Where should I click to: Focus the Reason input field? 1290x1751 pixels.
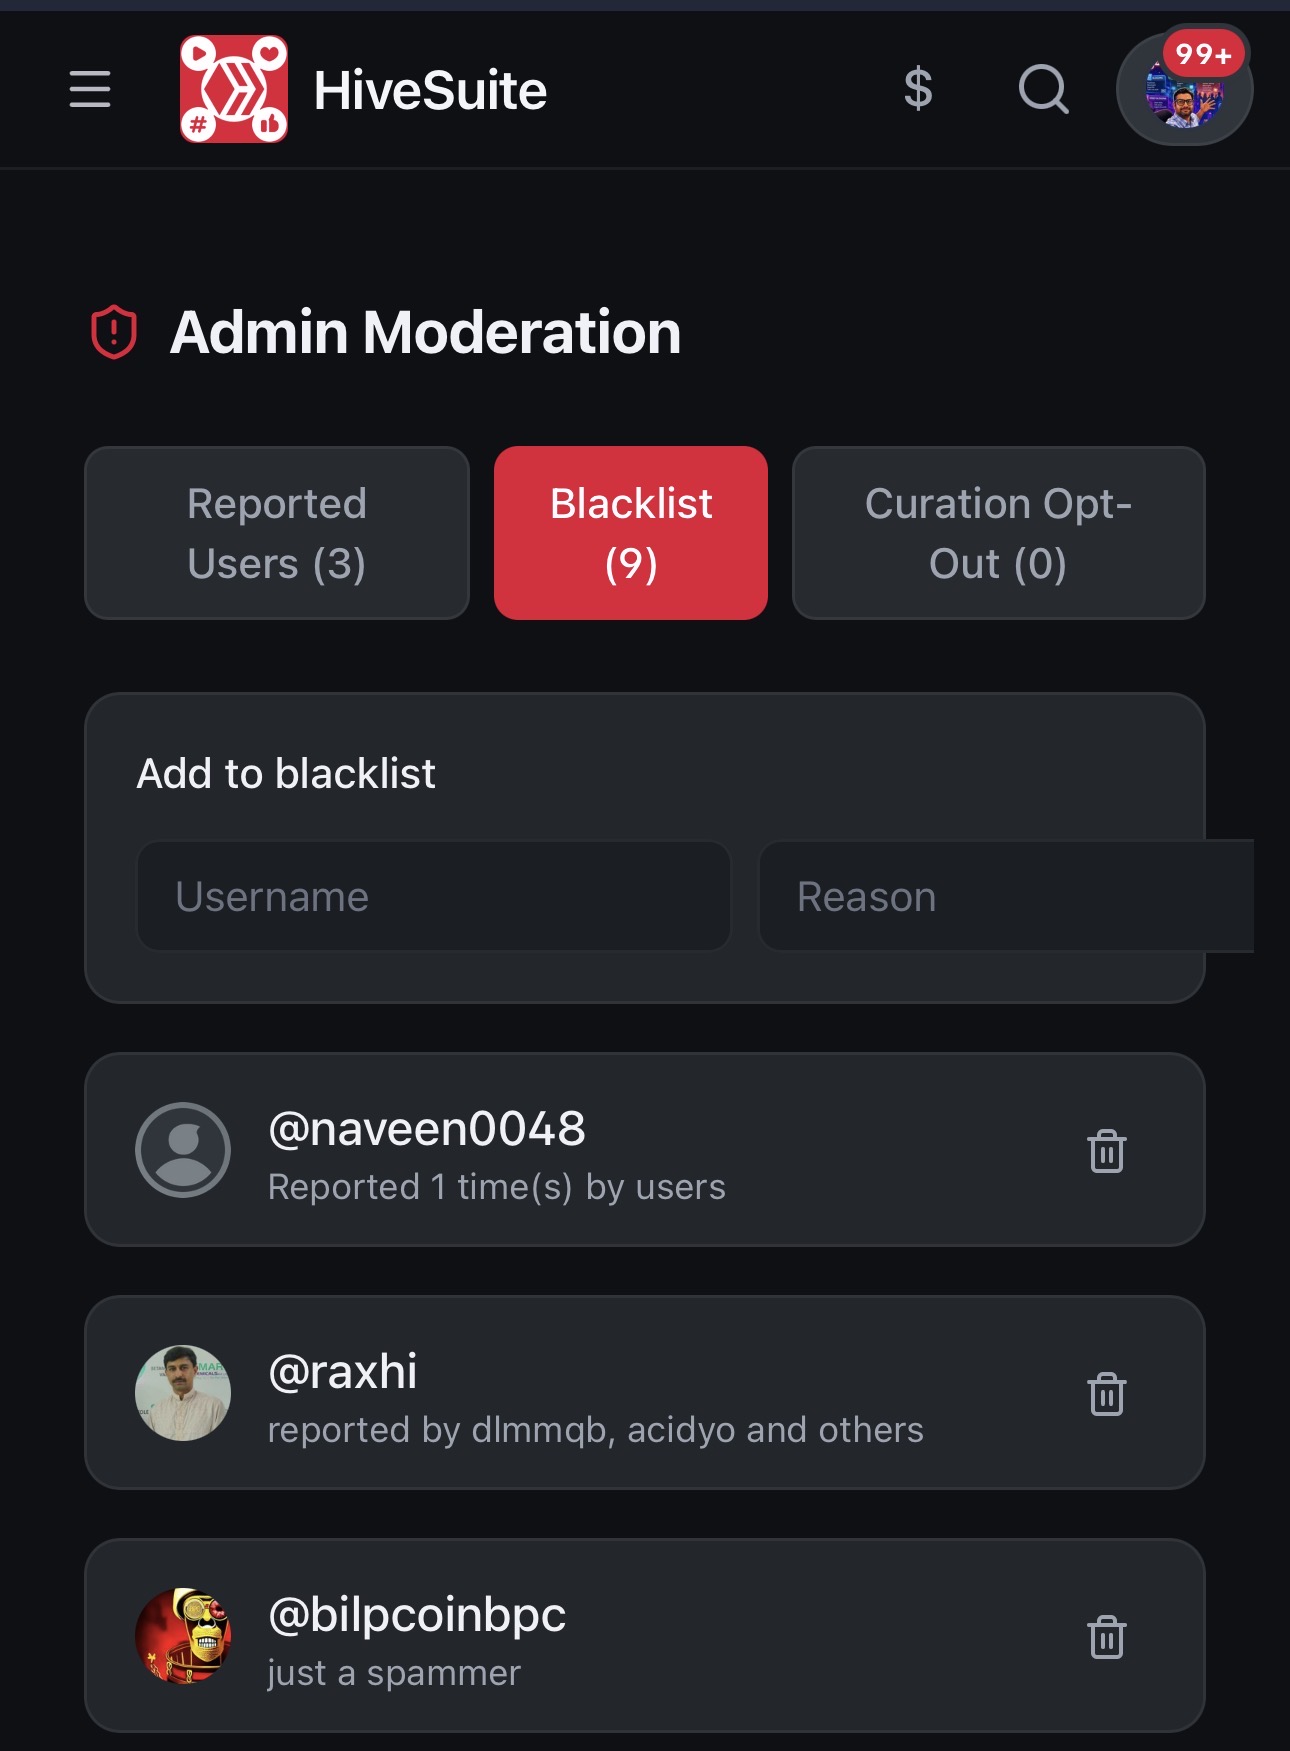pyautogui.click(x=1006, y=896)
